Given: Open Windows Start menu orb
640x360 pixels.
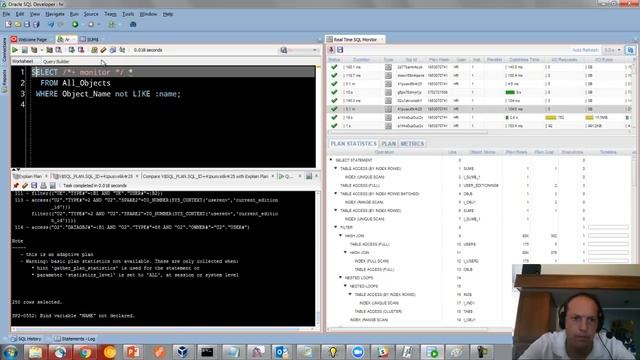Looking at the screenshot, I should 9,352.
